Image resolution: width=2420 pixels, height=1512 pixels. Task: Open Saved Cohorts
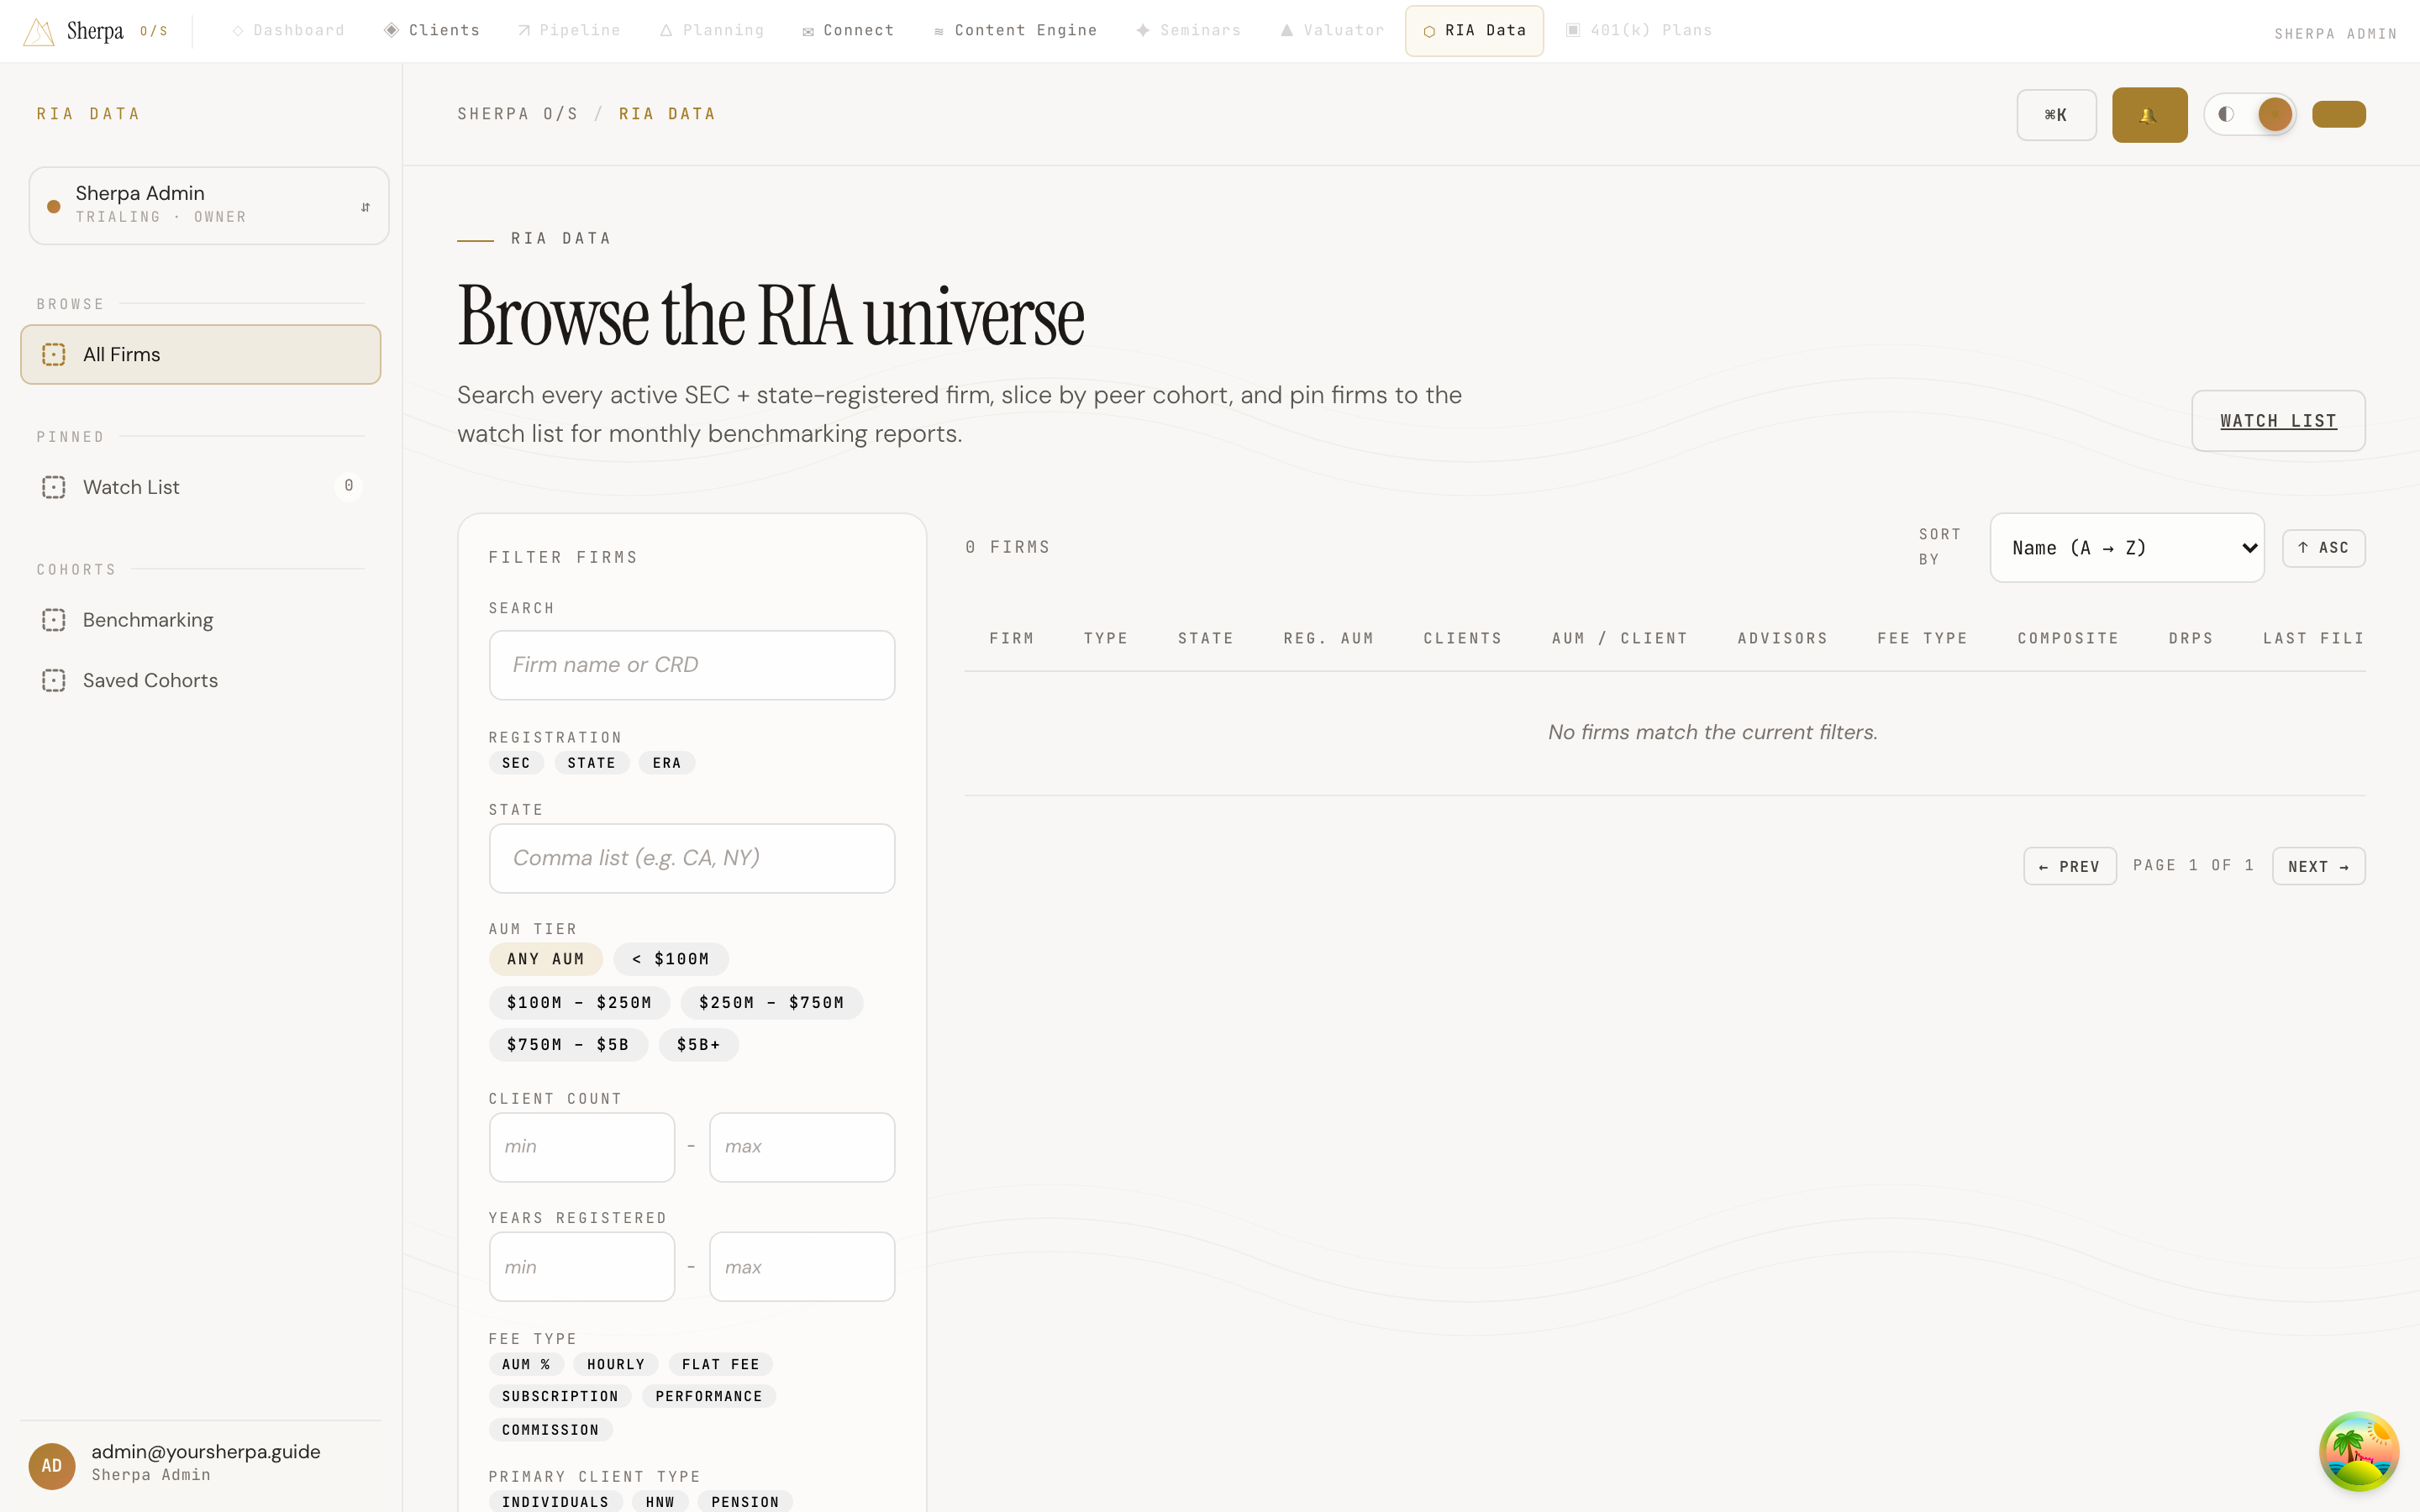pyautogui.click(x=200, y=680)
